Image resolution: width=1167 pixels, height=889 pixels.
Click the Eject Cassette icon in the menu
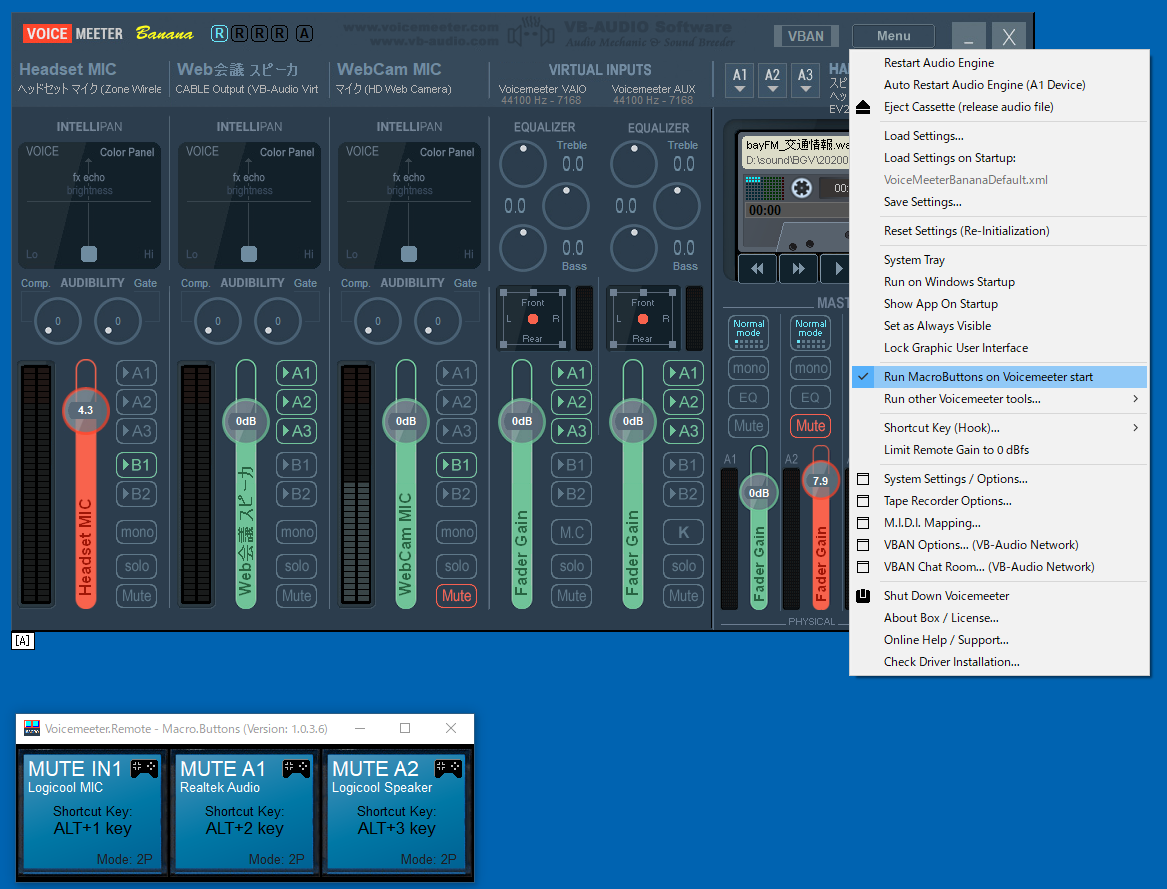[863, 107]
